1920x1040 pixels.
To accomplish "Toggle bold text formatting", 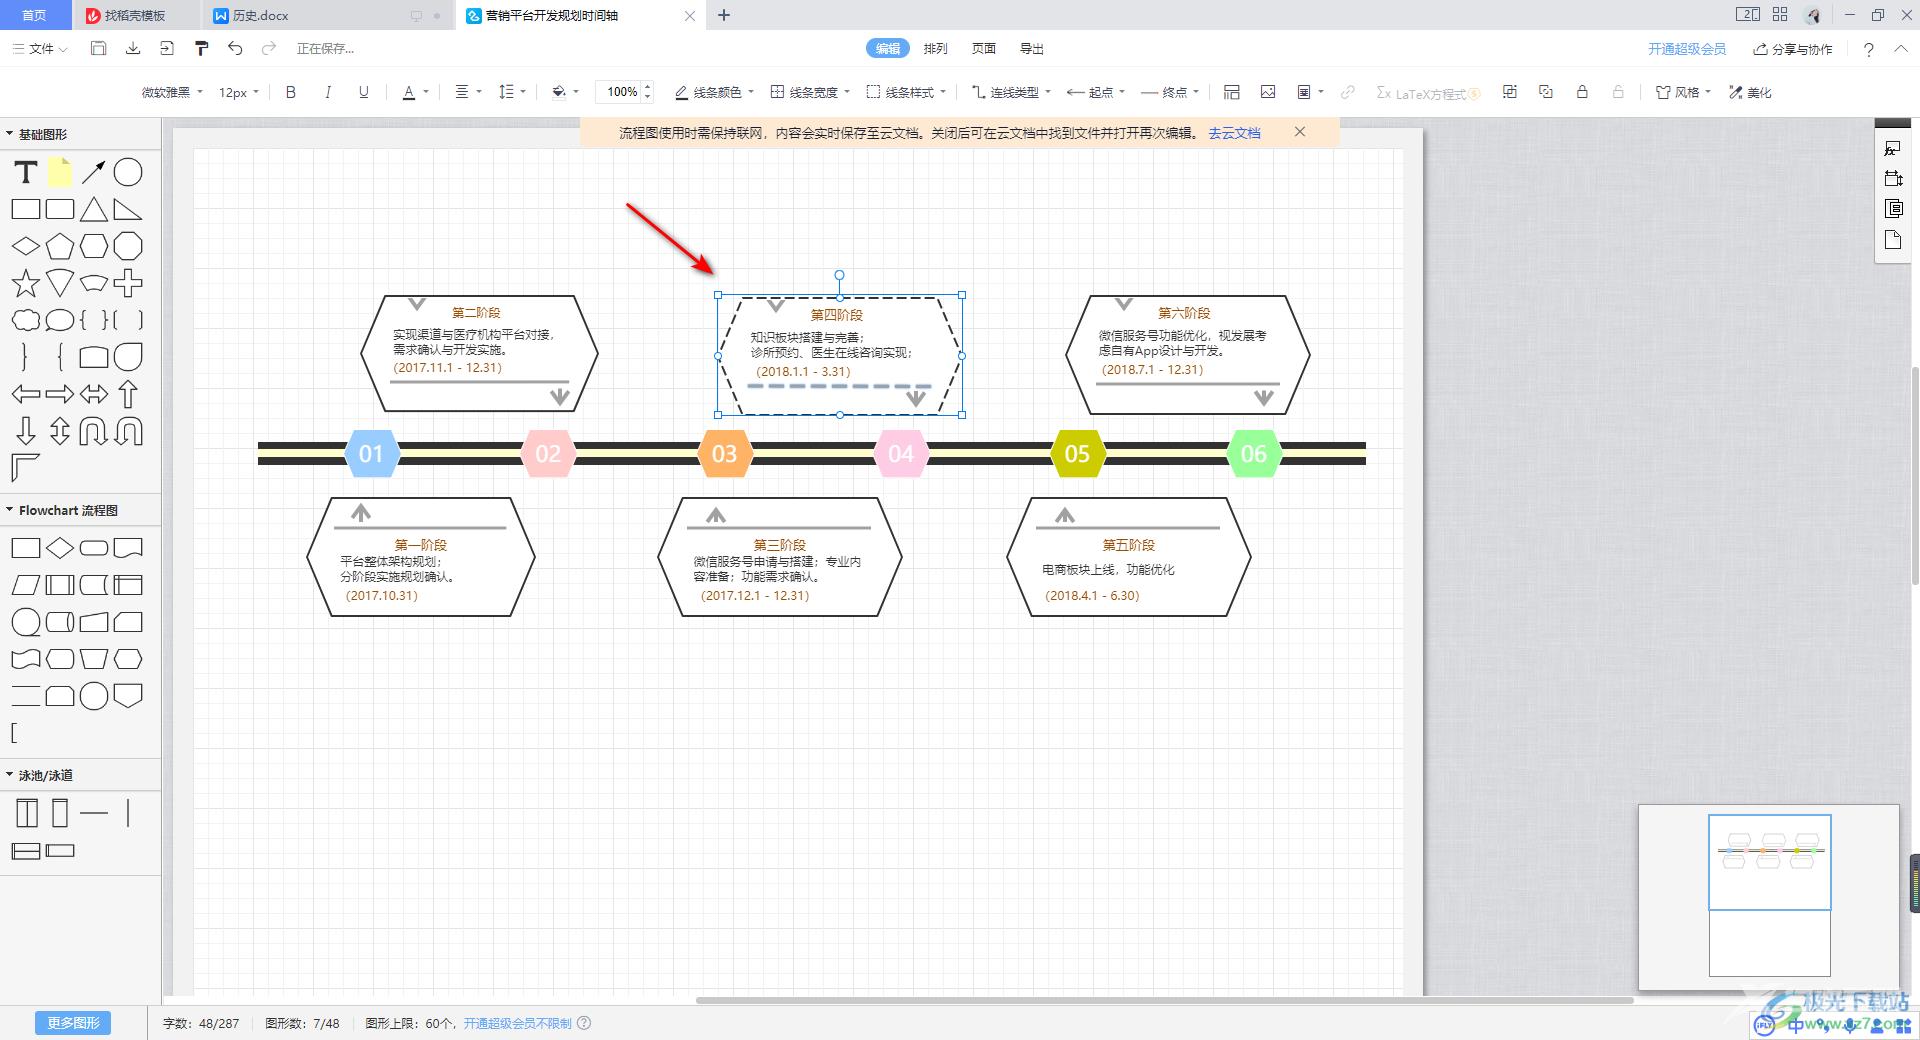I will (291, 92).
